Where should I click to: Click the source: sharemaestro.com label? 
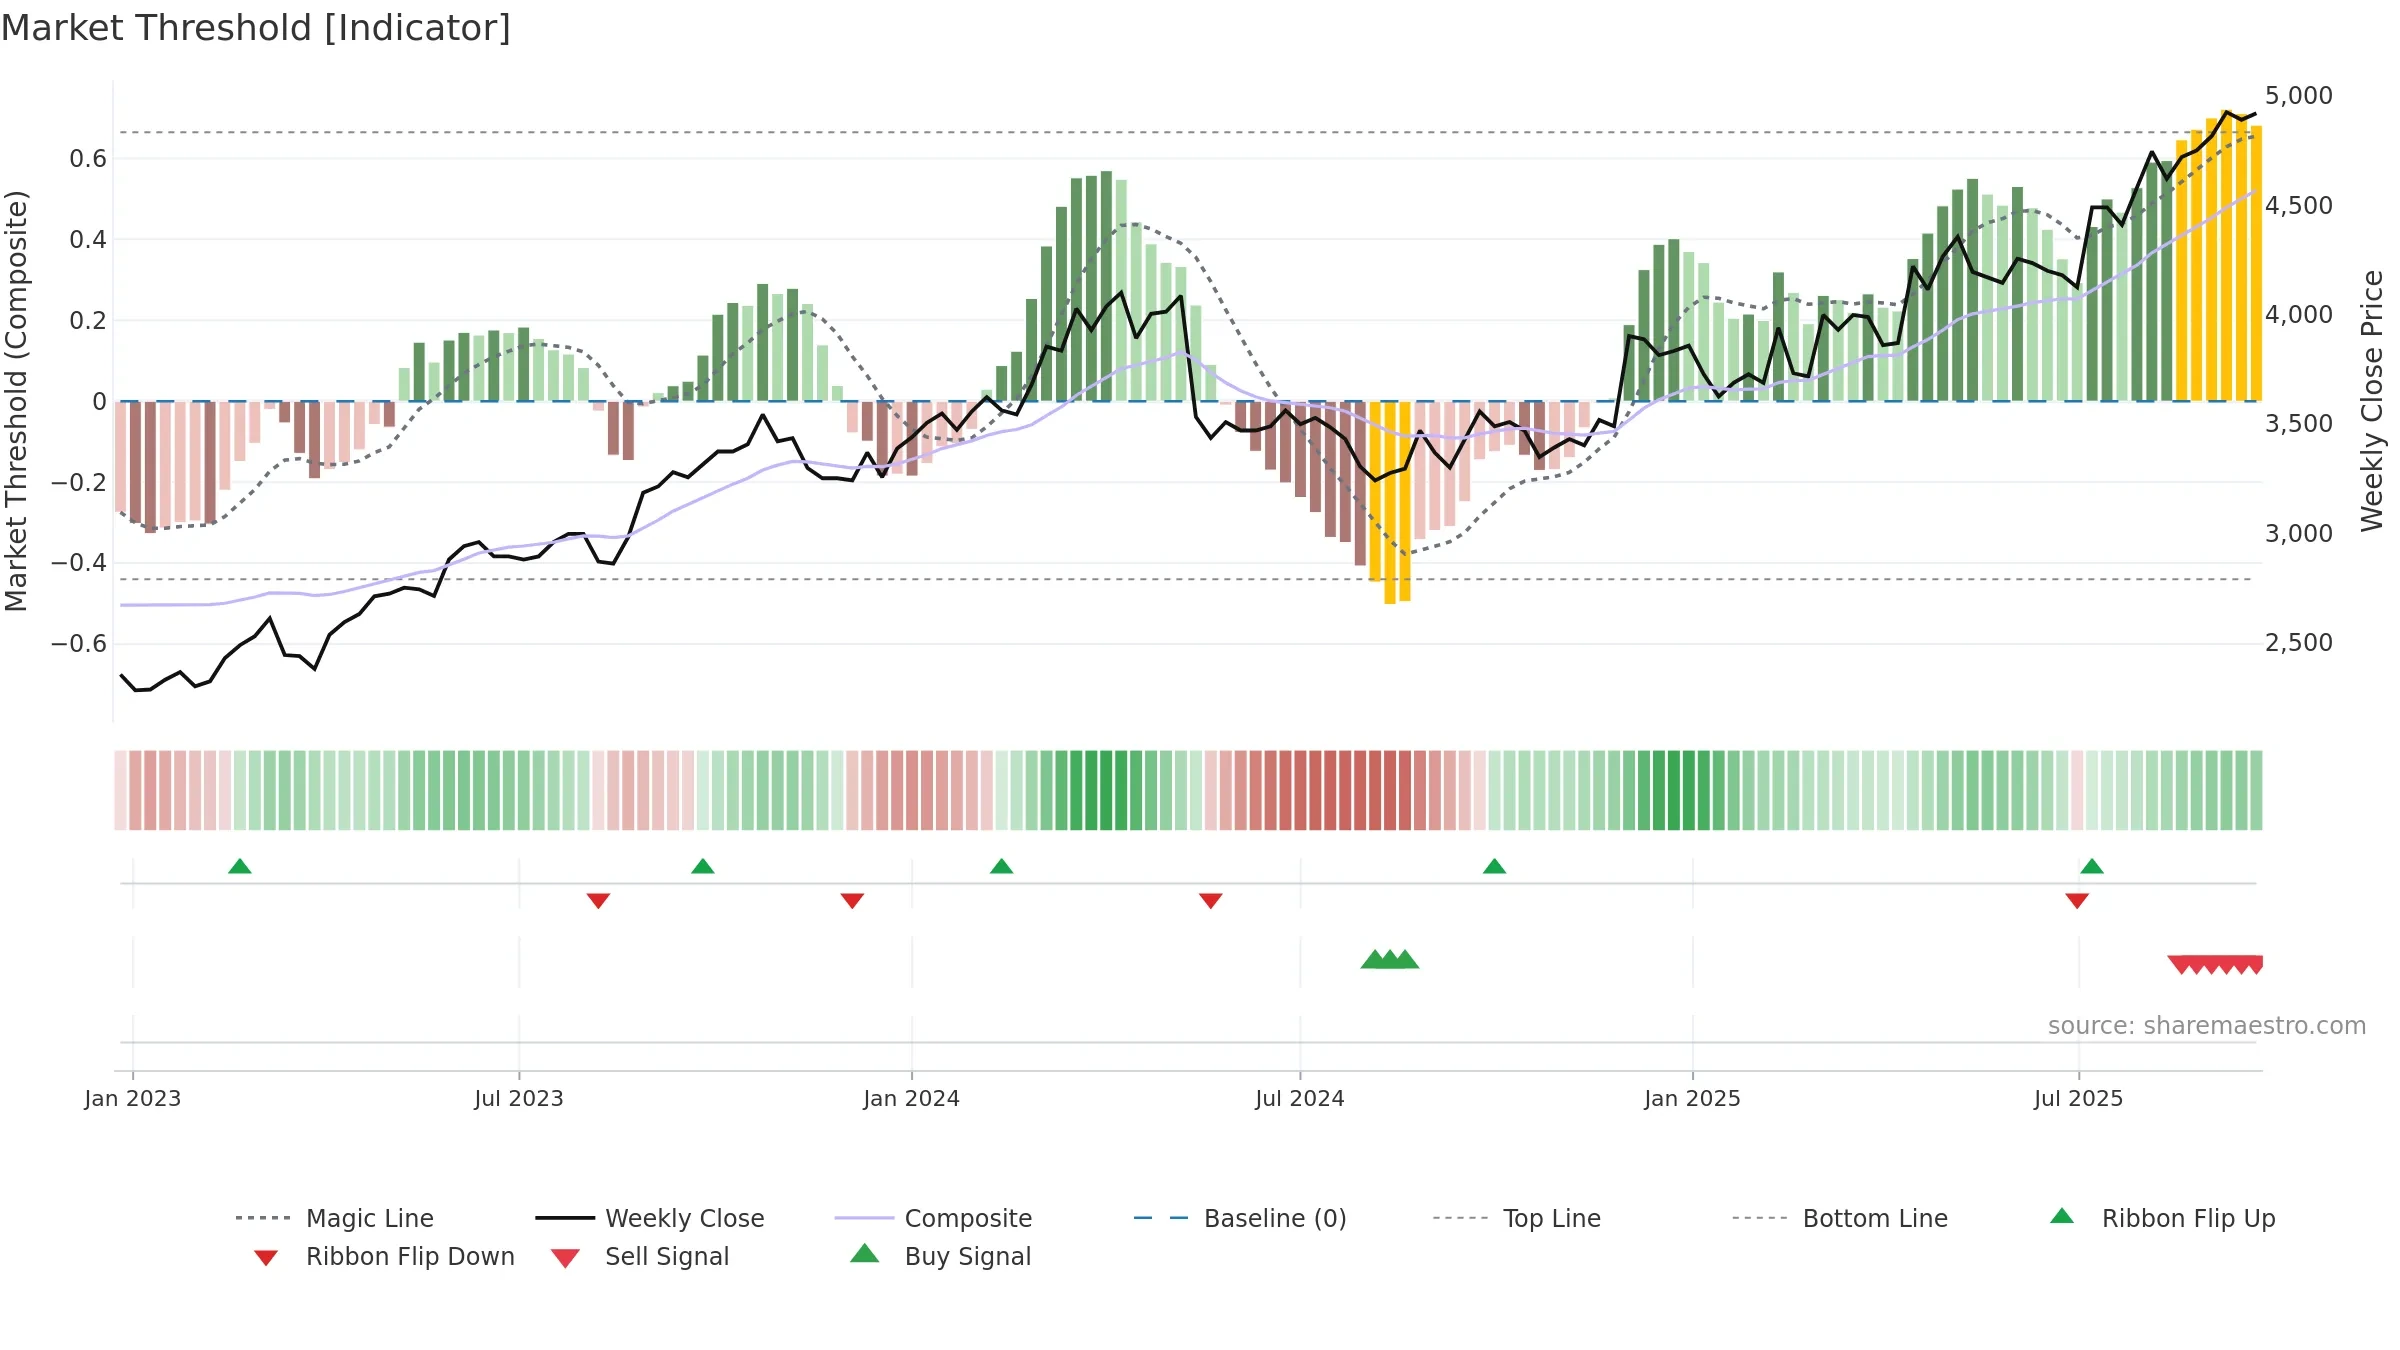click(x=2207, y=1026)
